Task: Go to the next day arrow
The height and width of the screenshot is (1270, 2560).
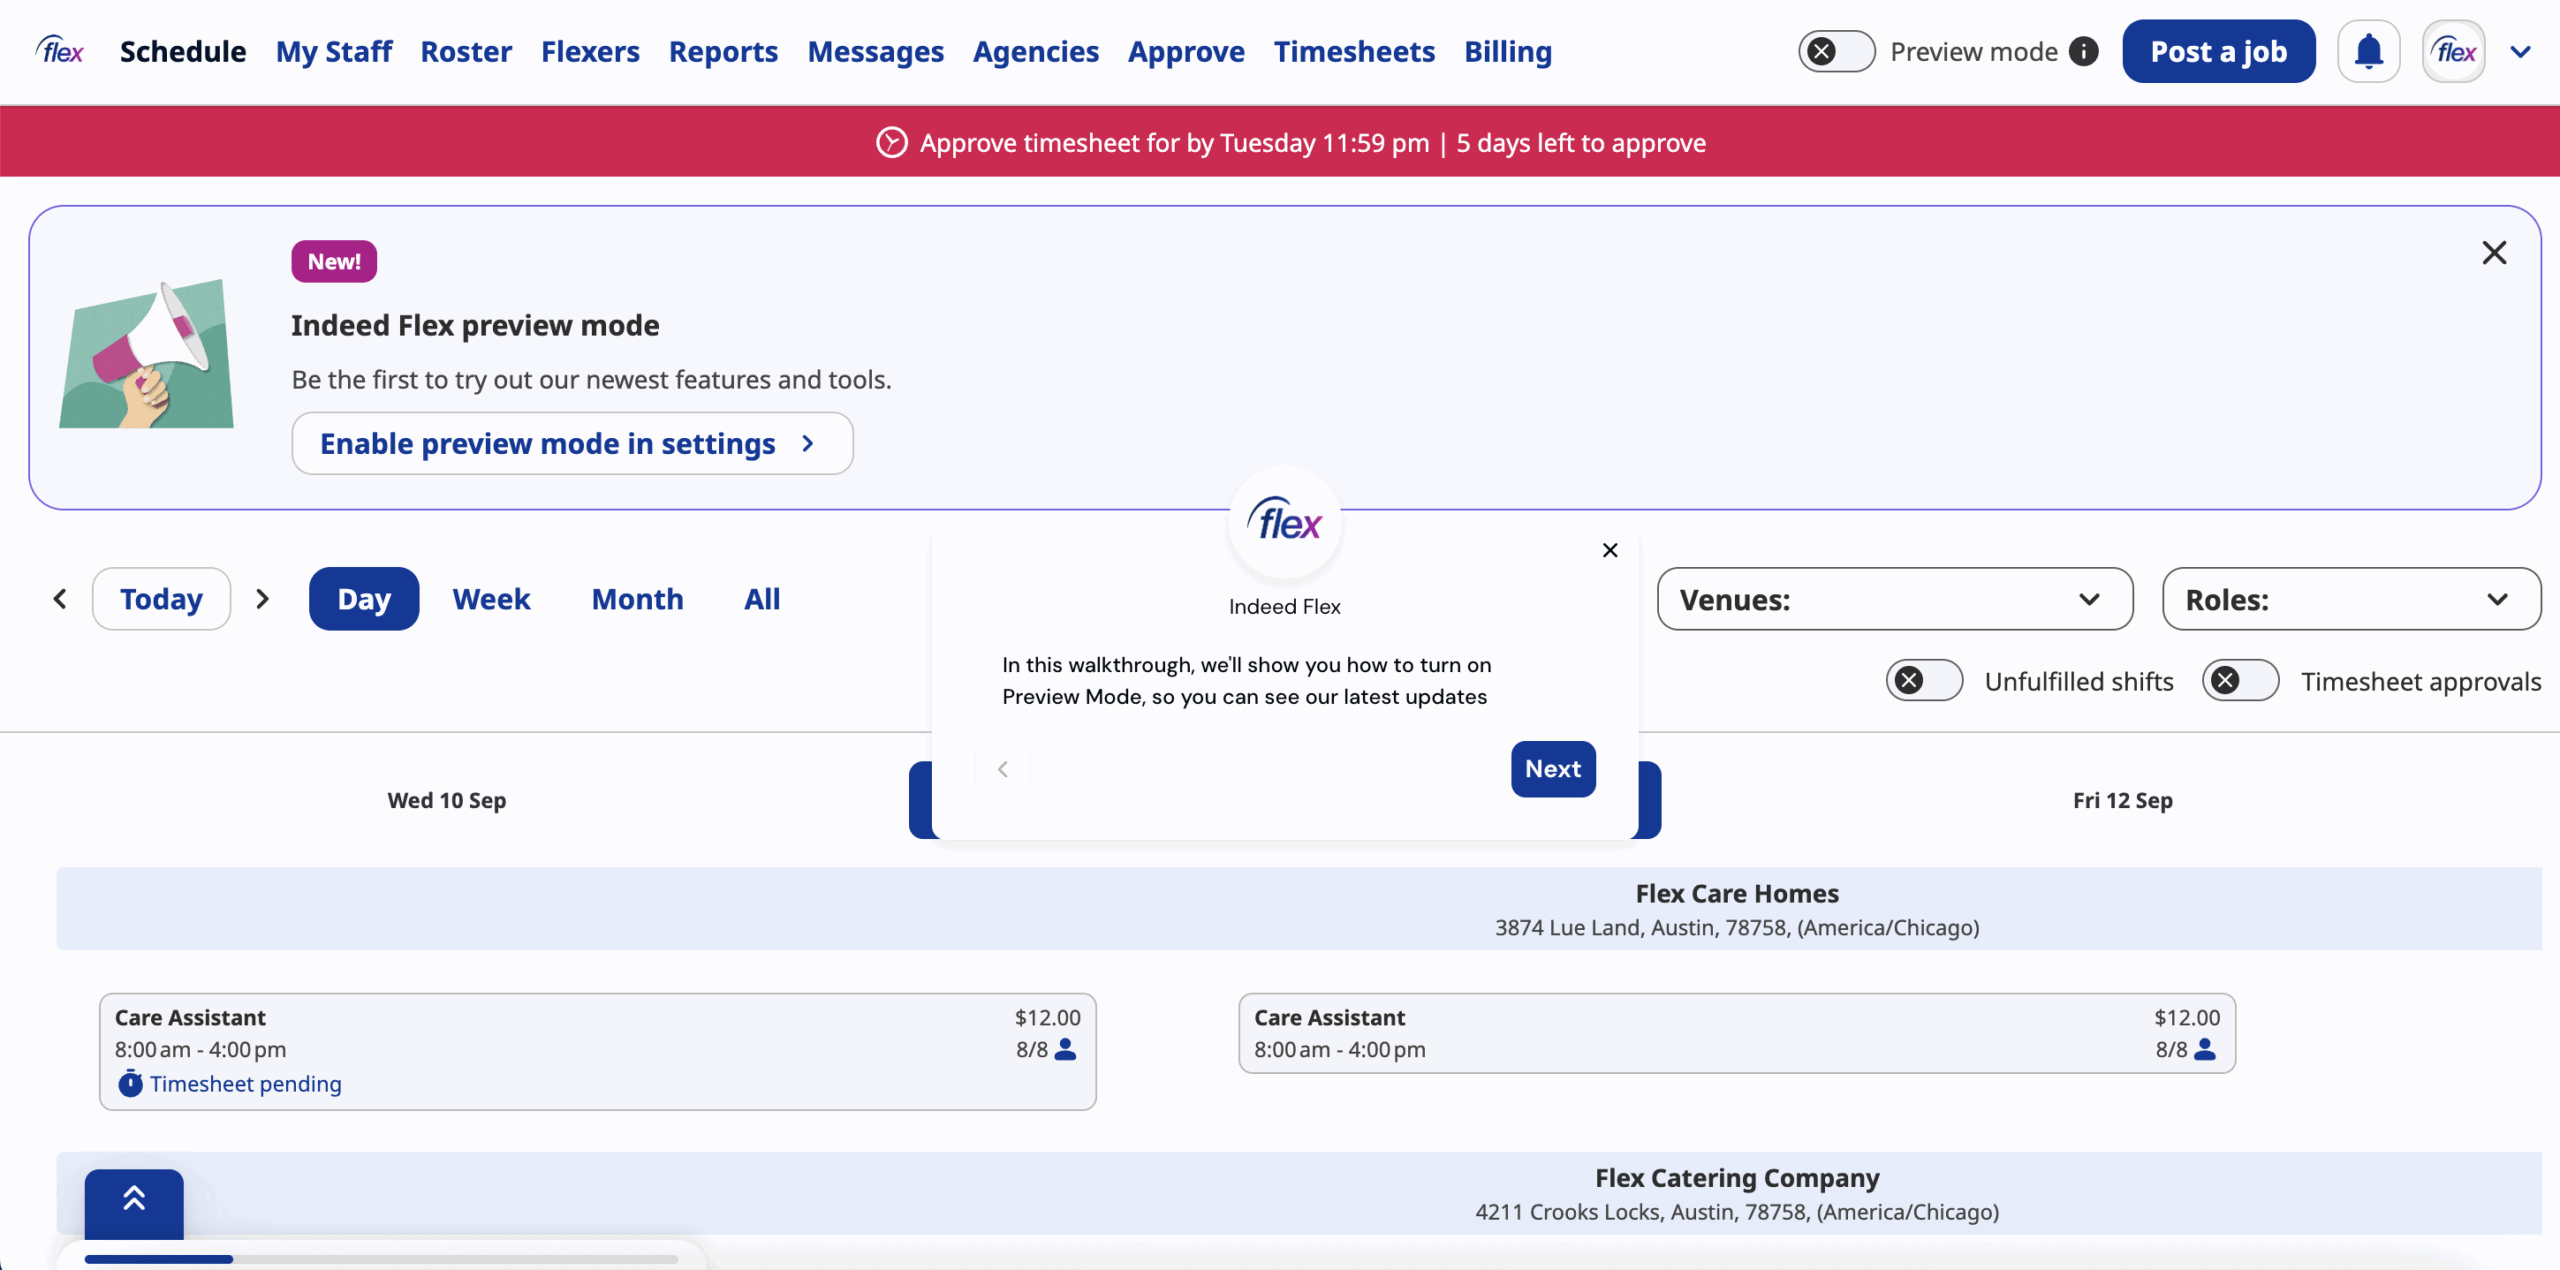Action: (x=262, y=598)
